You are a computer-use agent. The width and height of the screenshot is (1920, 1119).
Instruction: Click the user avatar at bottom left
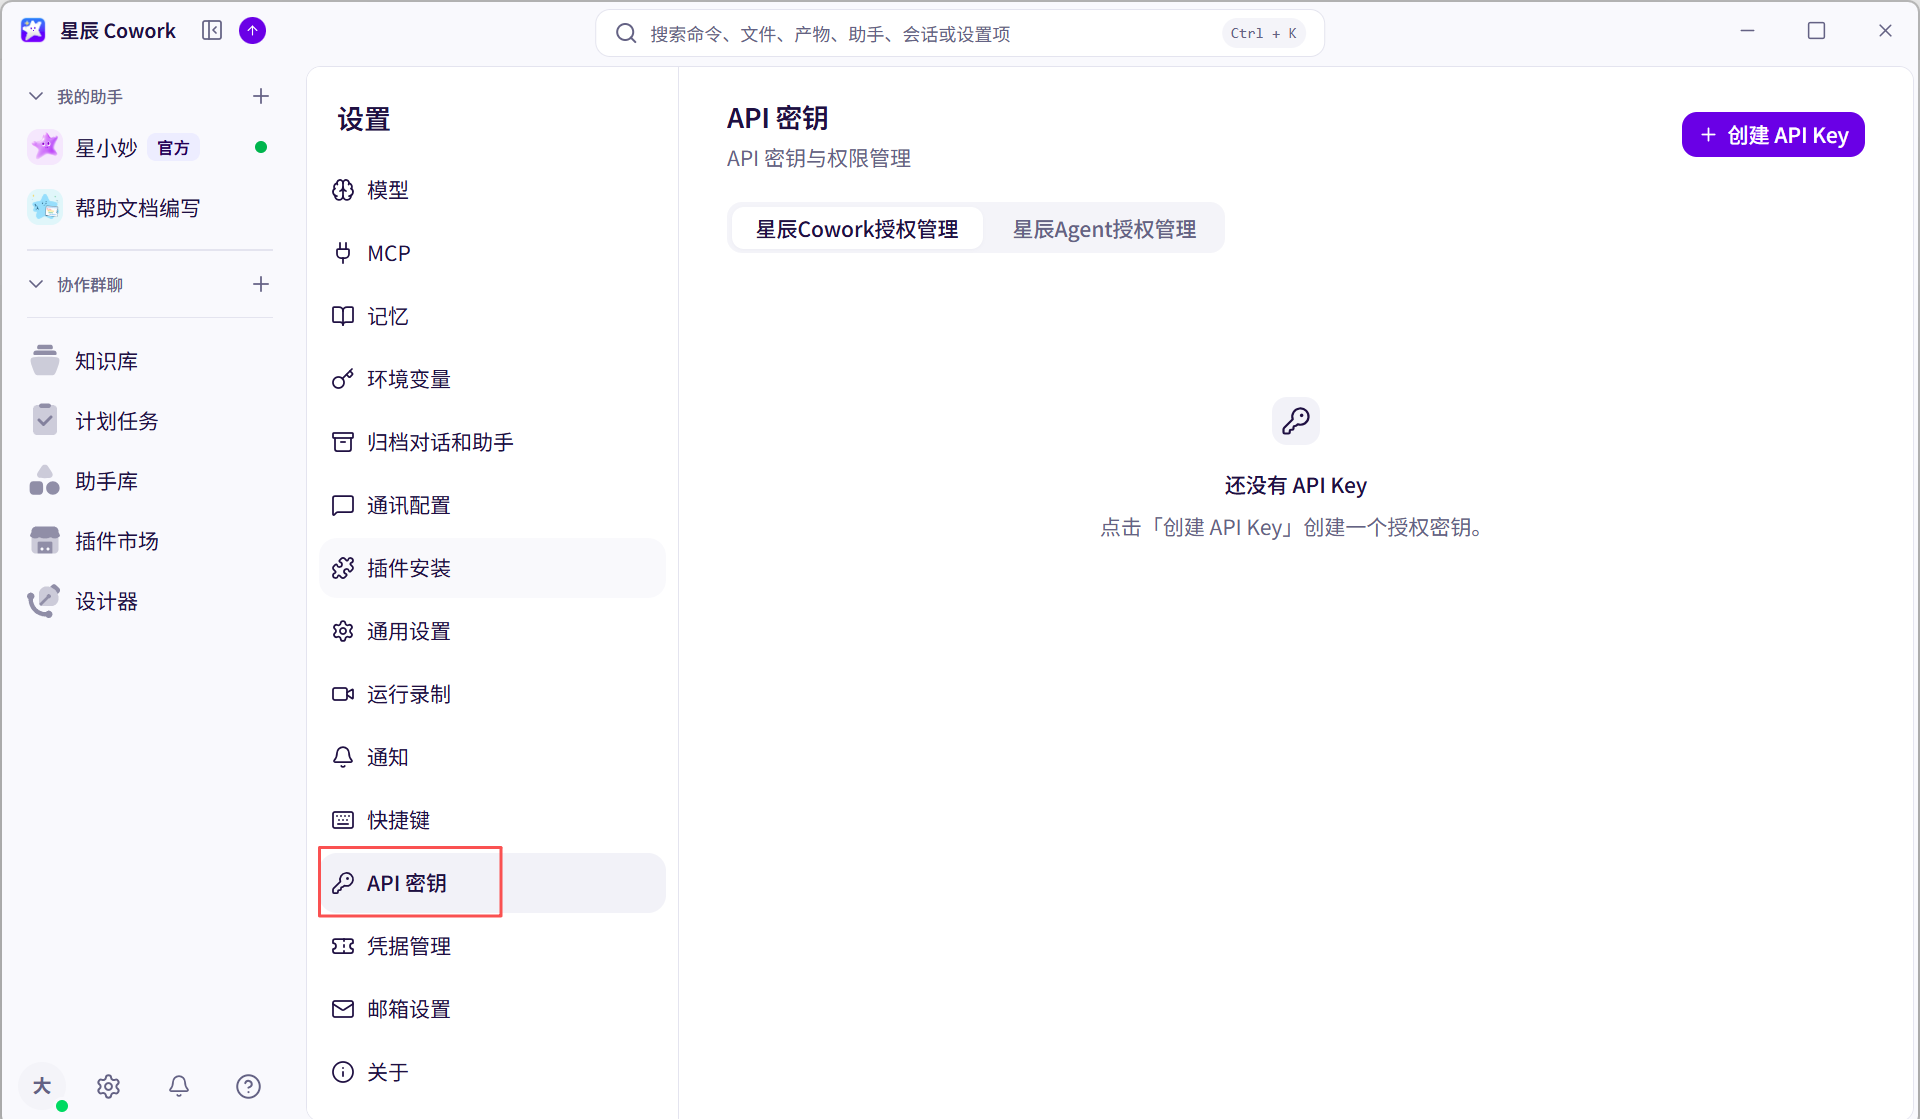[x=42, y=1086]
